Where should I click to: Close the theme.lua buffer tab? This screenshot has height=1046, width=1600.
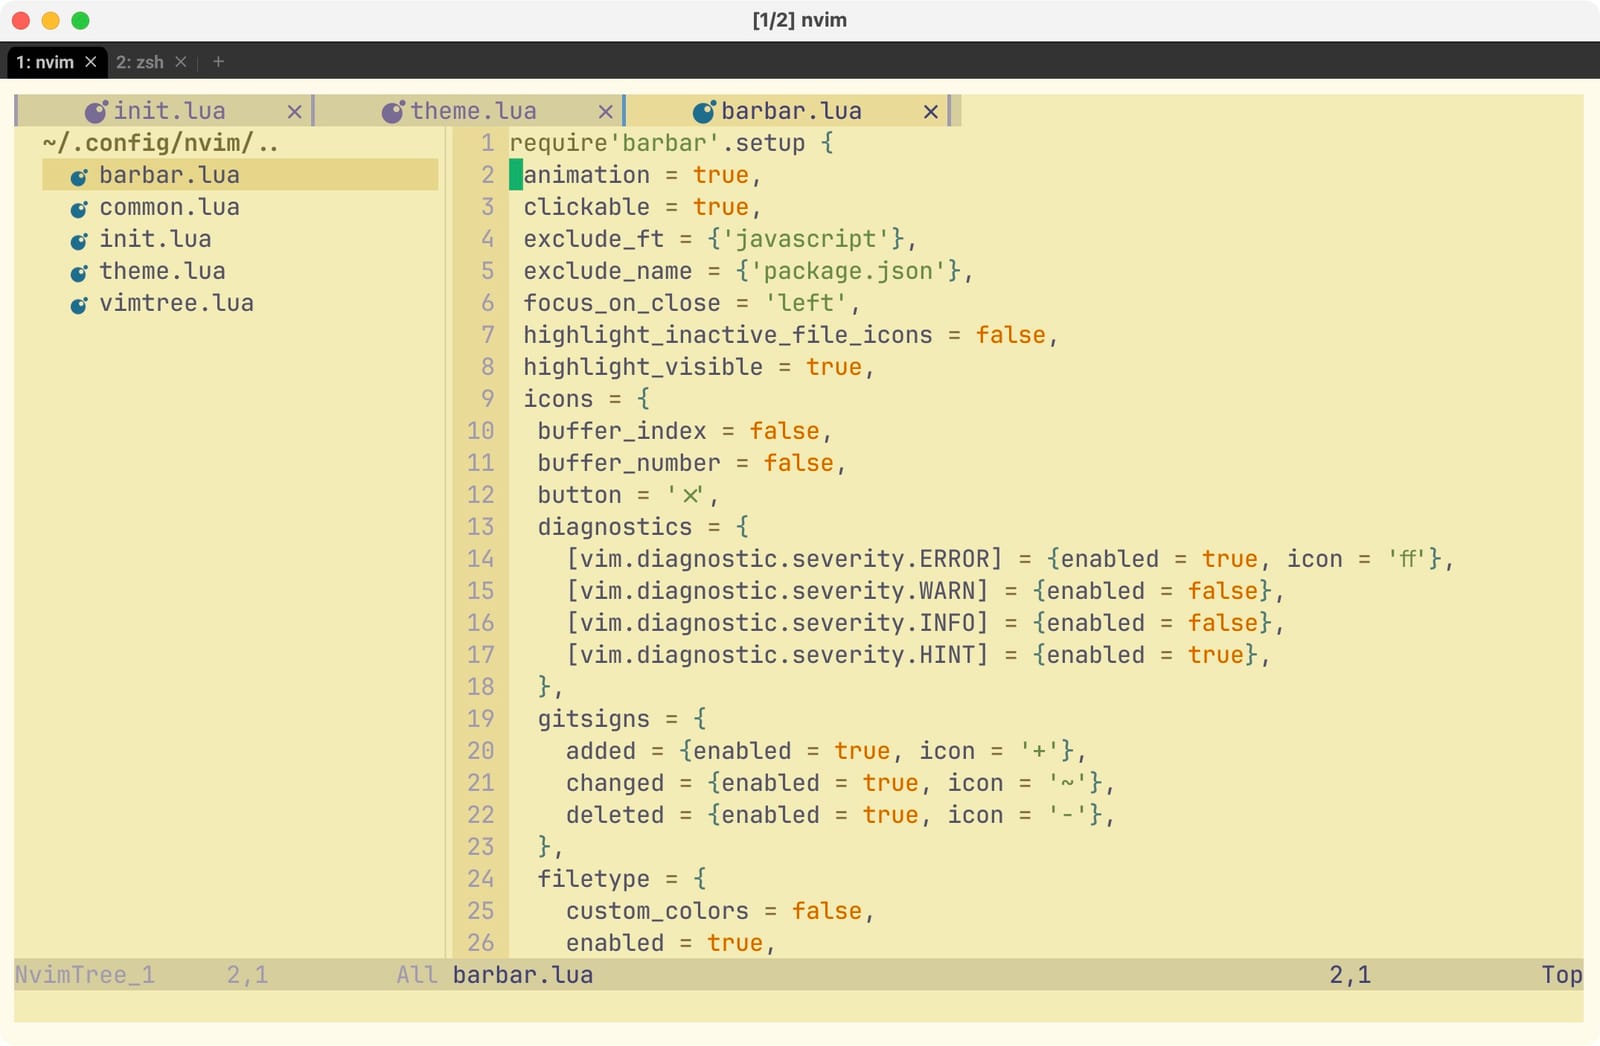coord(605,111)
